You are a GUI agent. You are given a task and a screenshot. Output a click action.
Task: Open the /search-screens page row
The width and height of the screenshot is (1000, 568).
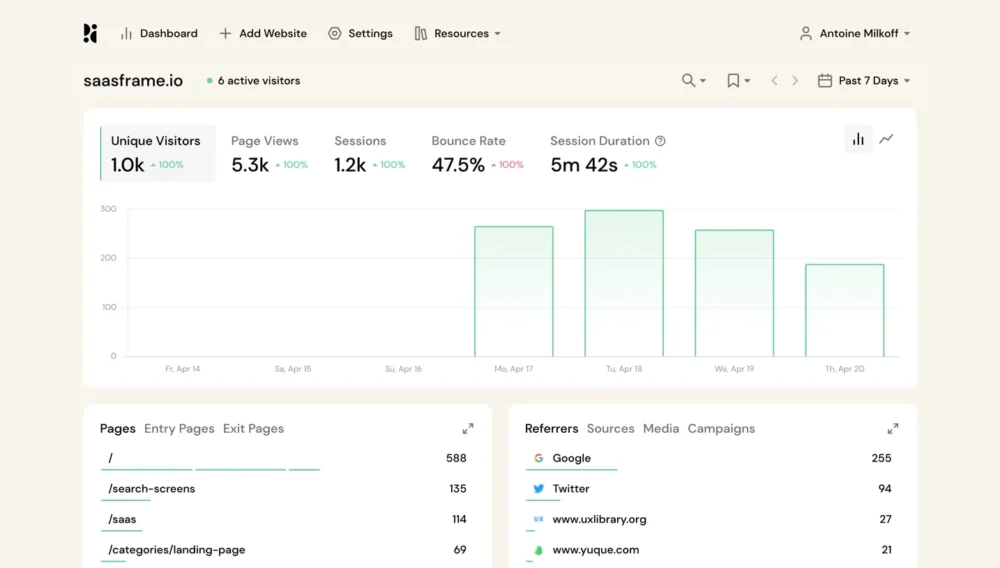pyautogui.click(x=152, y=489)
